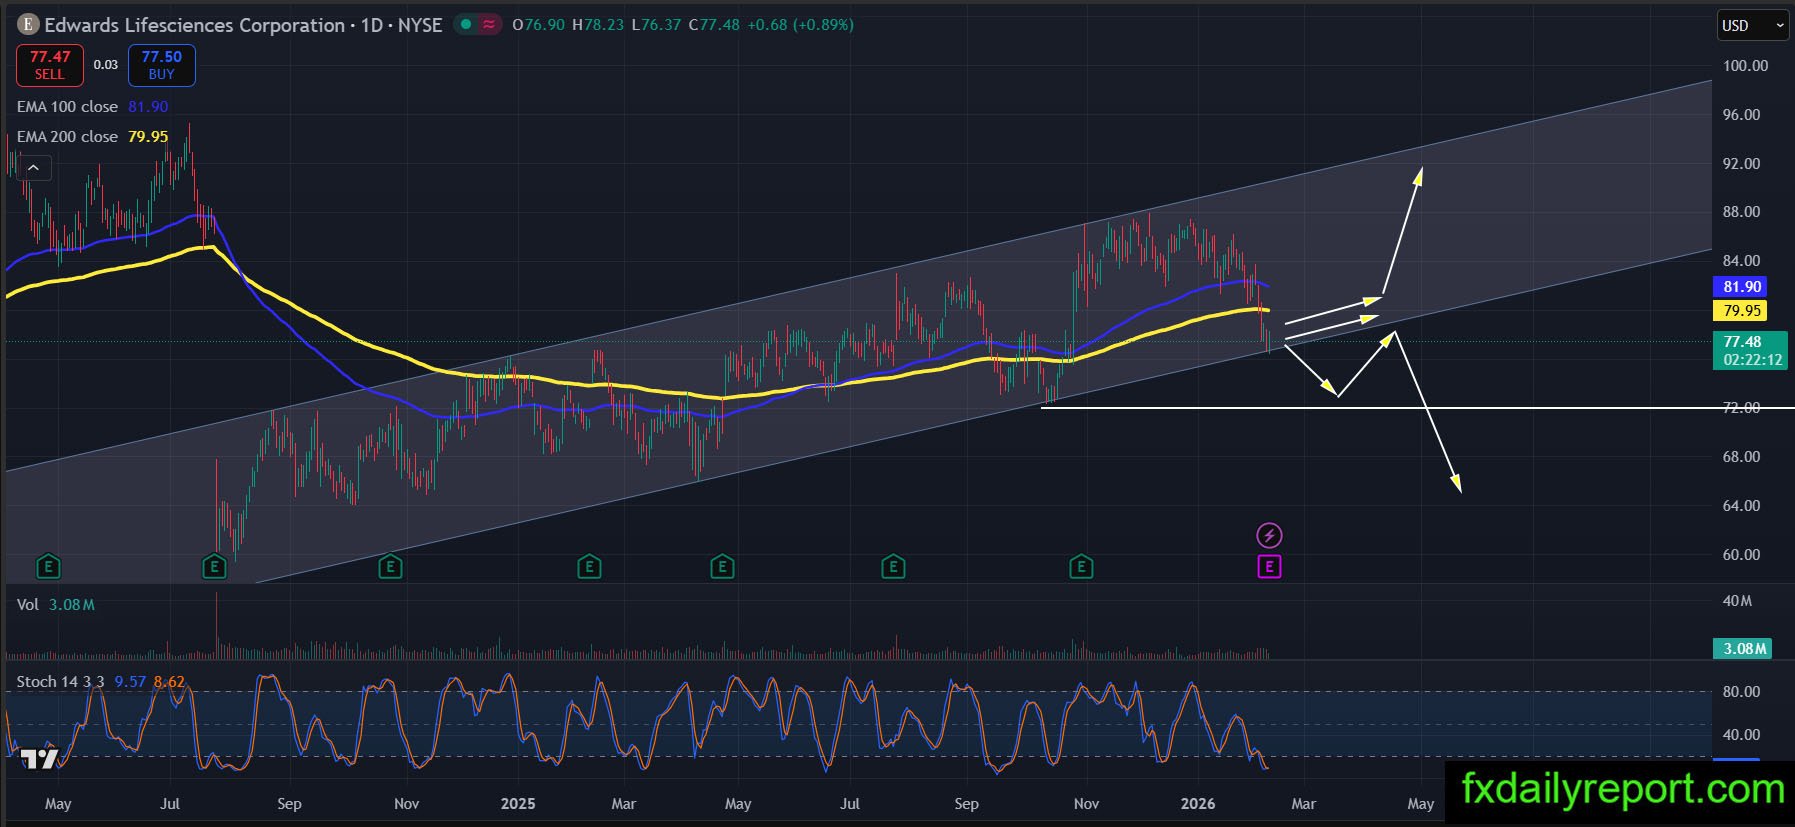Open the earnings marker after July 2025
1795x827 pixels.
pyautogui.click(x=893, y=567)
